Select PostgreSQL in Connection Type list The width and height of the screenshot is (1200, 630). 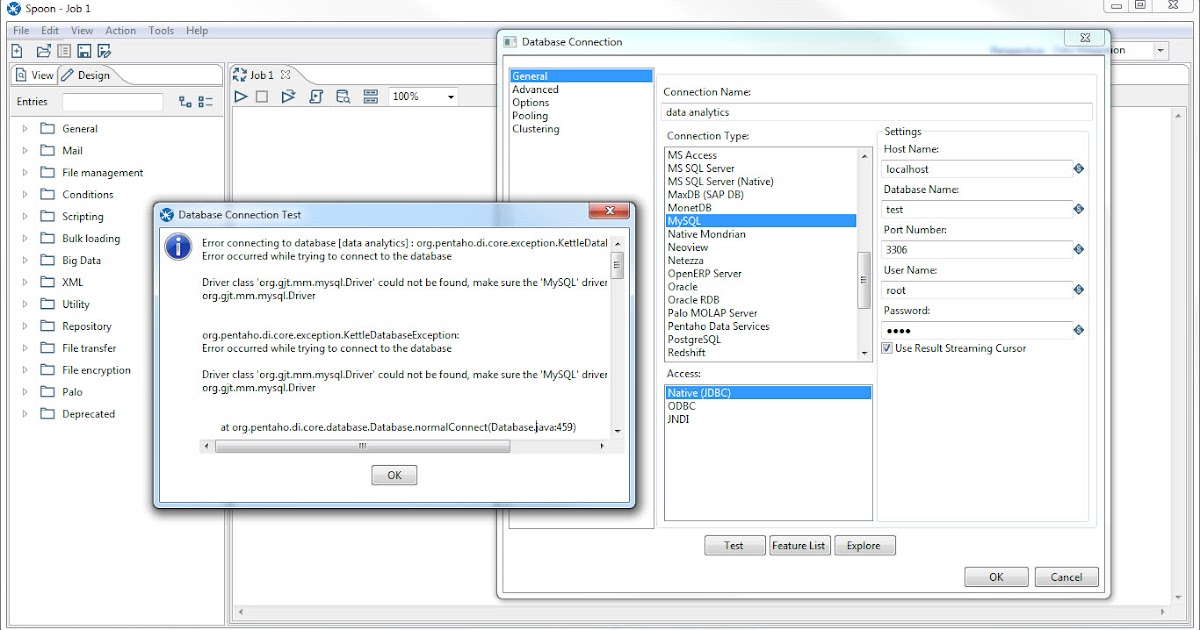(694, 340)
